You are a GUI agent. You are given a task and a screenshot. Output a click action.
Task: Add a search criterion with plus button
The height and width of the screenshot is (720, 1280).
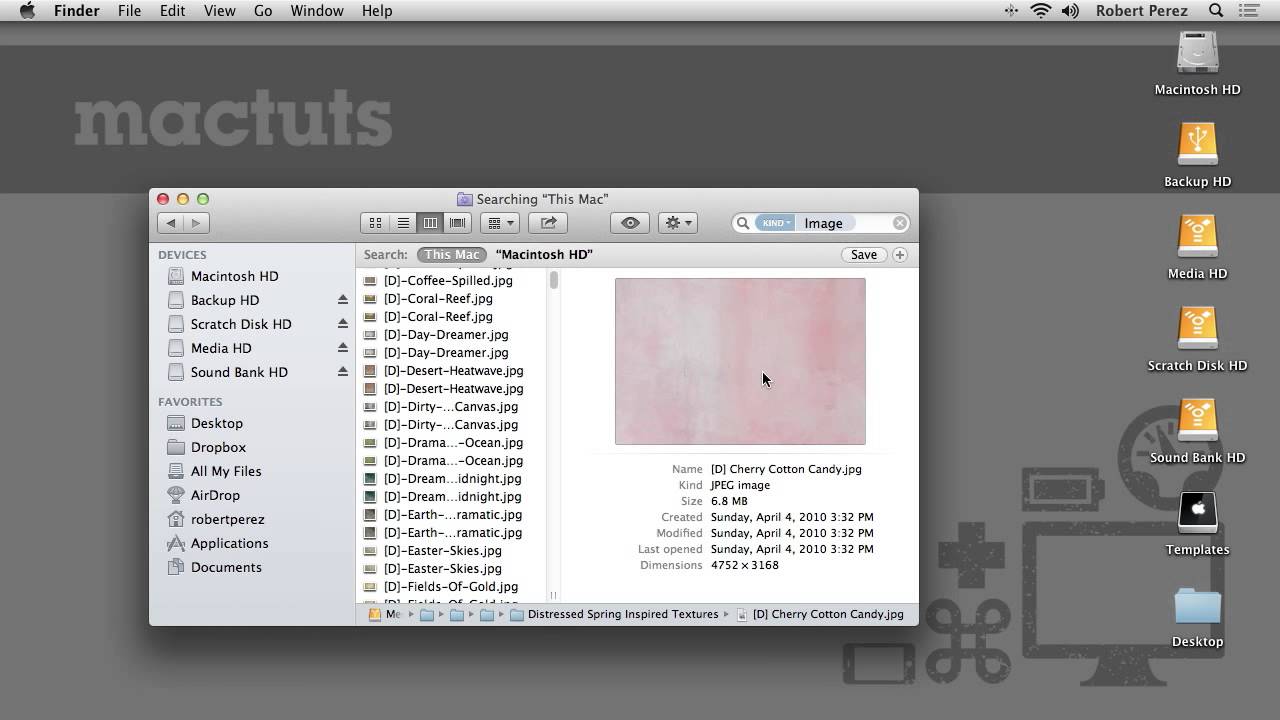tap(900, 255)
